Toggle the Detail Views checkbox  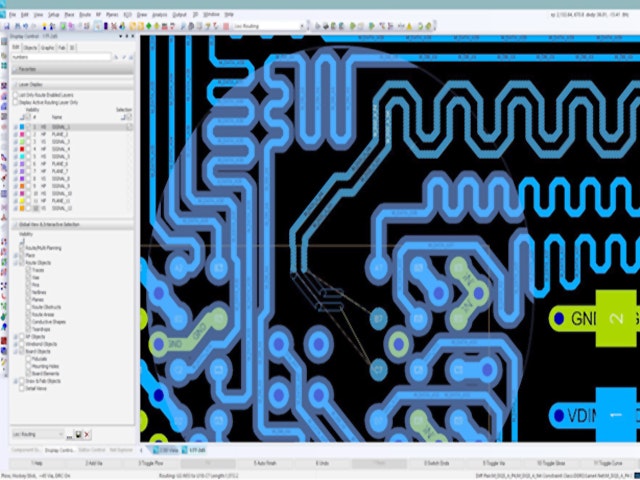(22, 389)
